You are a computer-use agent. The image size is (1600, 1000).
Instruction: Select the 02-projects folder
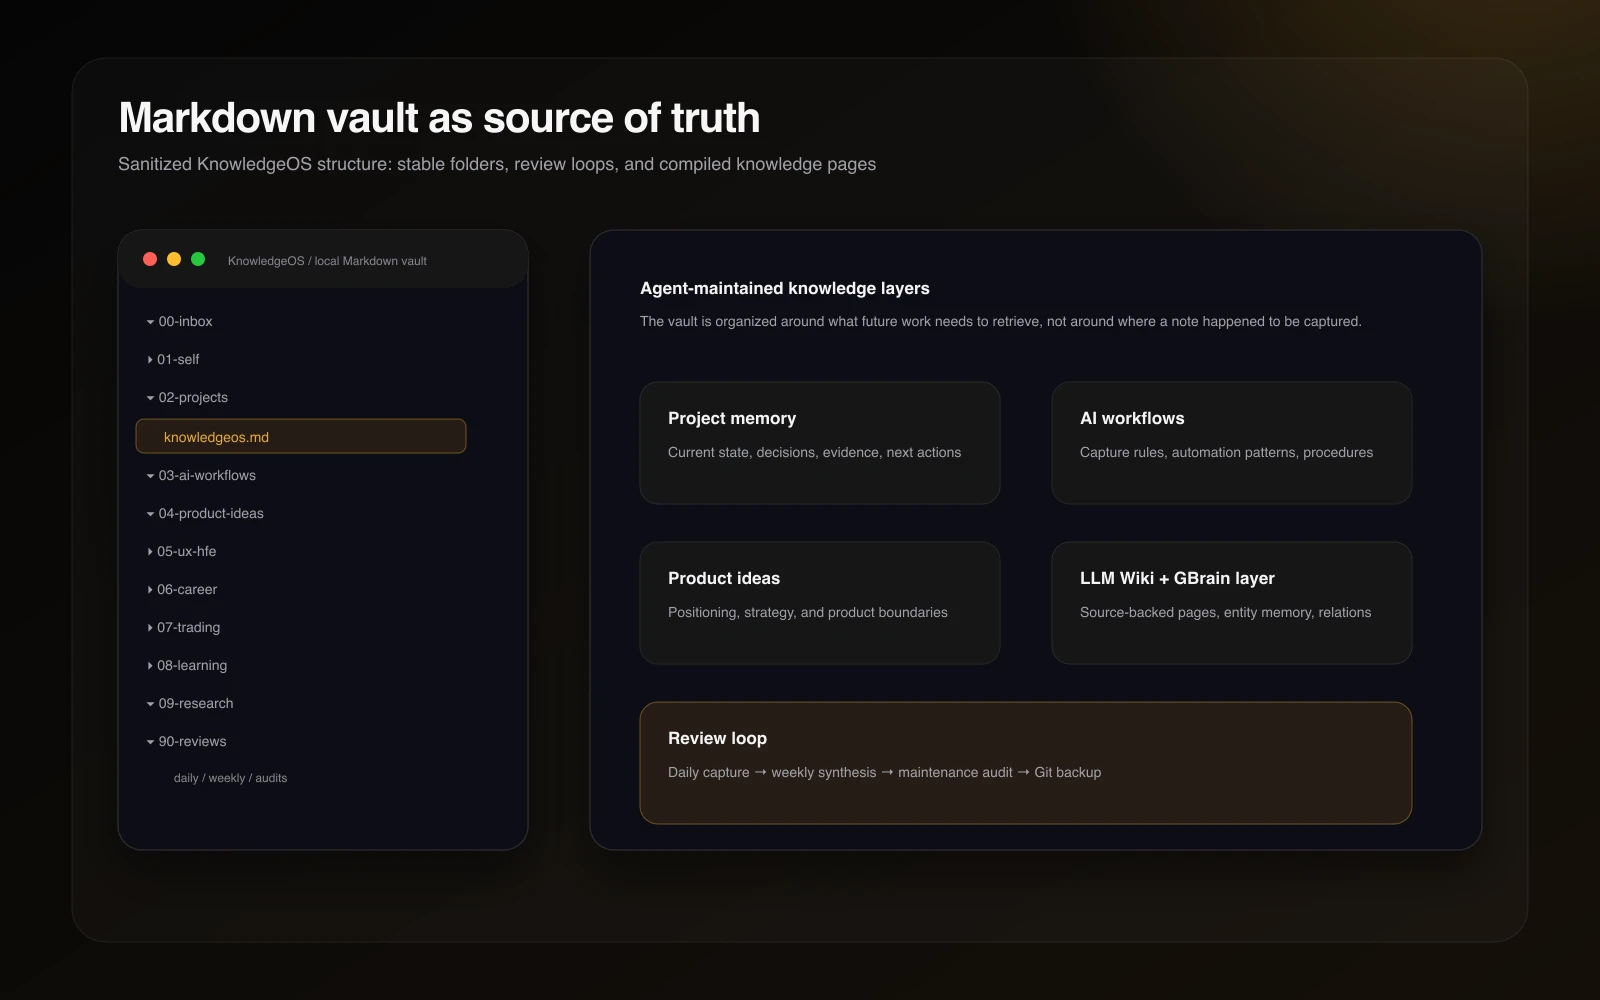coord(193,397)
